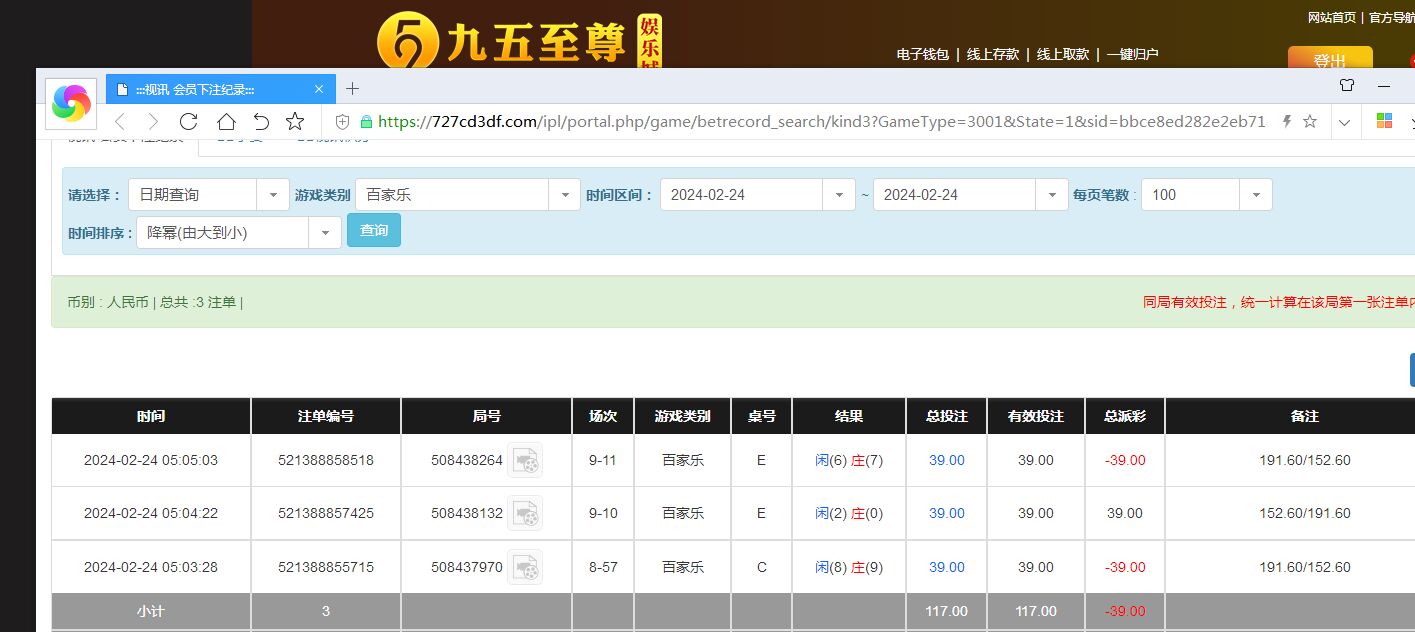1415x632 pixels.
Task: Click the browser back arrow
Action: point(120,122)
